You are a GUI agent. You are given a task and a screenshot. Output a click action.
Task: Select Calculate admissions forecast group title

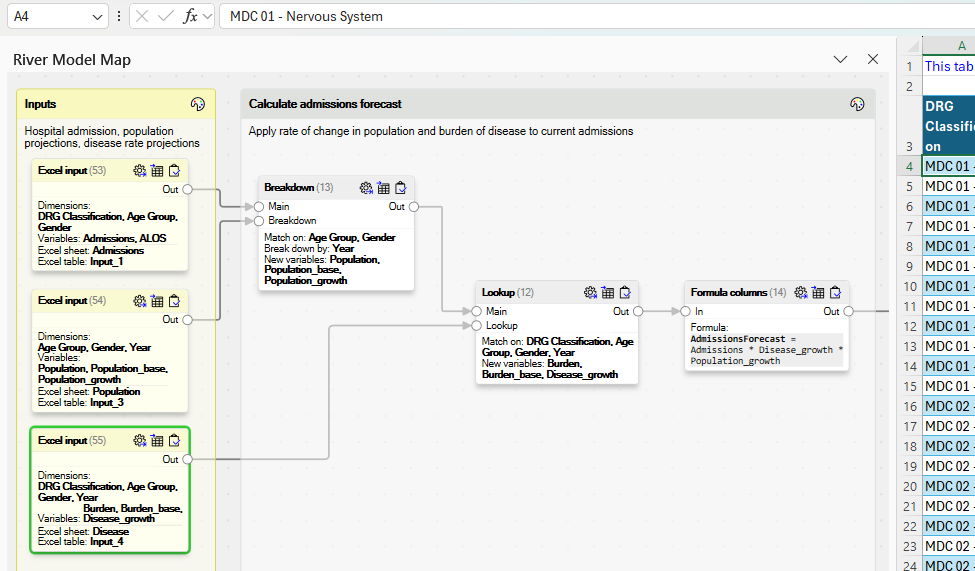click(x=325, y=104)
